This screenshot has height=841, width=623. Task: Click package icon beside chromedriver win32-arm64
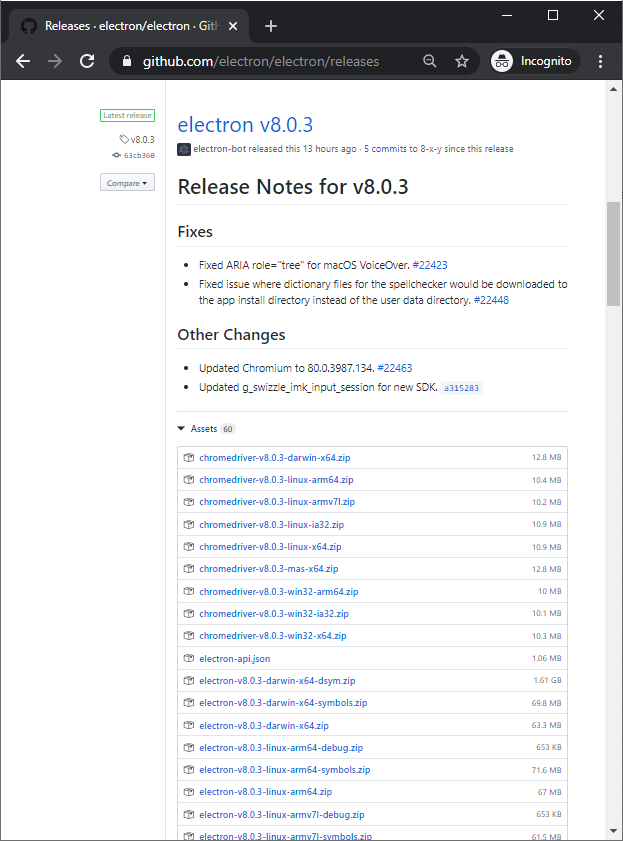pos(189,592)
